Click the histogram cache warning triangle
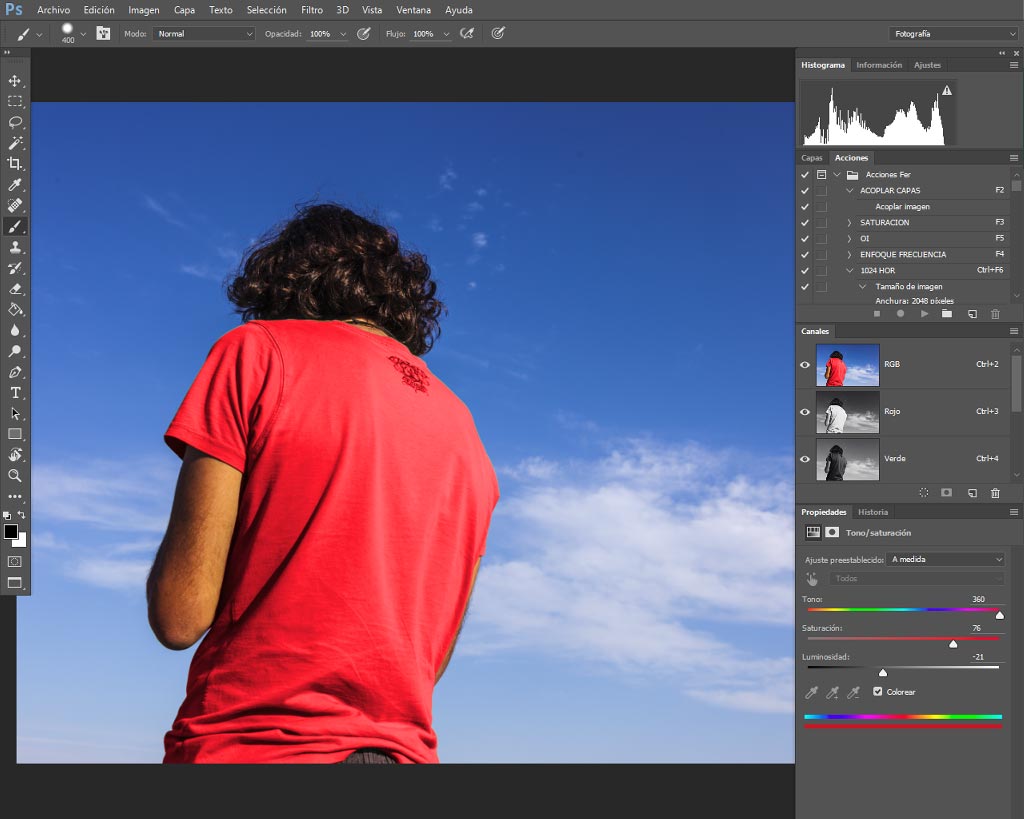This screenshot has width=1024, height=819. click(947, 91)
